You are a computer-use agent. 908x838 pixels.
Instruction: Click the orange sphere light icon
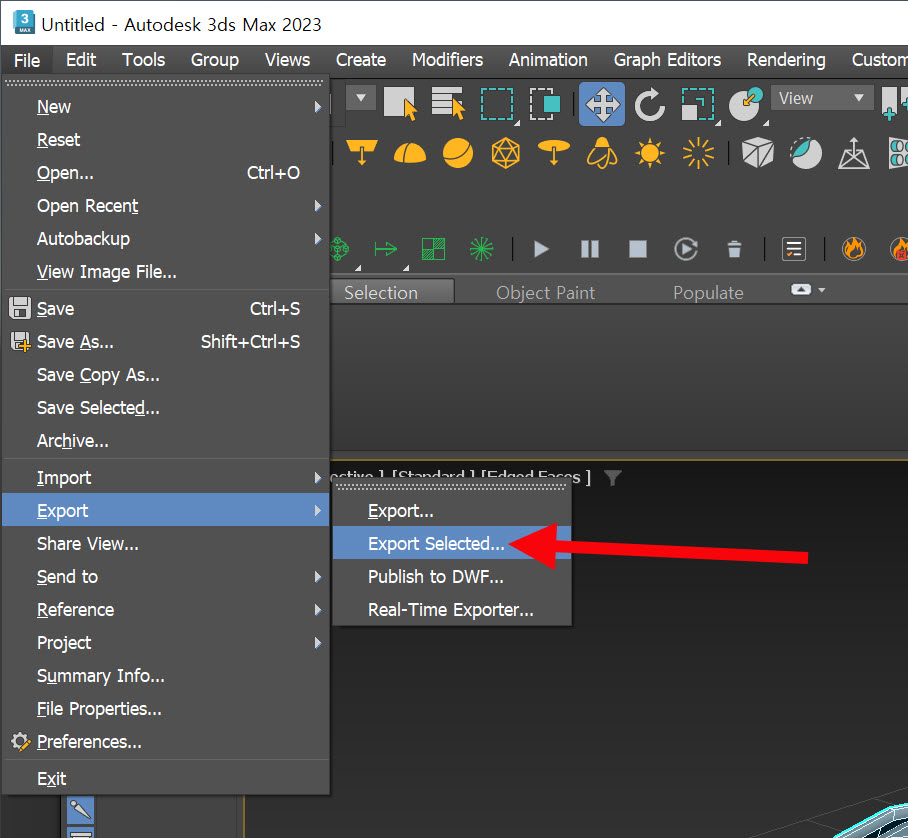tap(457, 153)
